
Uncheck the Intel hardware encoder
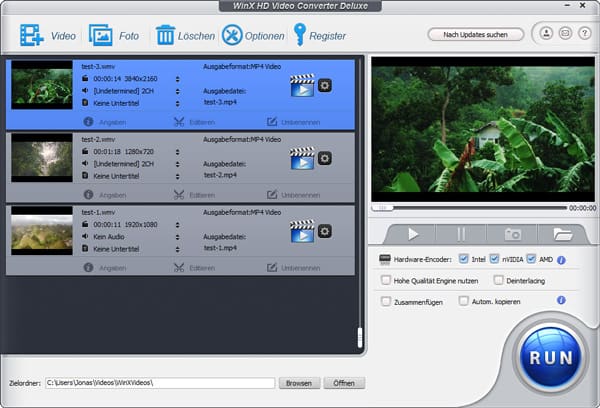click(x=463, y=259)
